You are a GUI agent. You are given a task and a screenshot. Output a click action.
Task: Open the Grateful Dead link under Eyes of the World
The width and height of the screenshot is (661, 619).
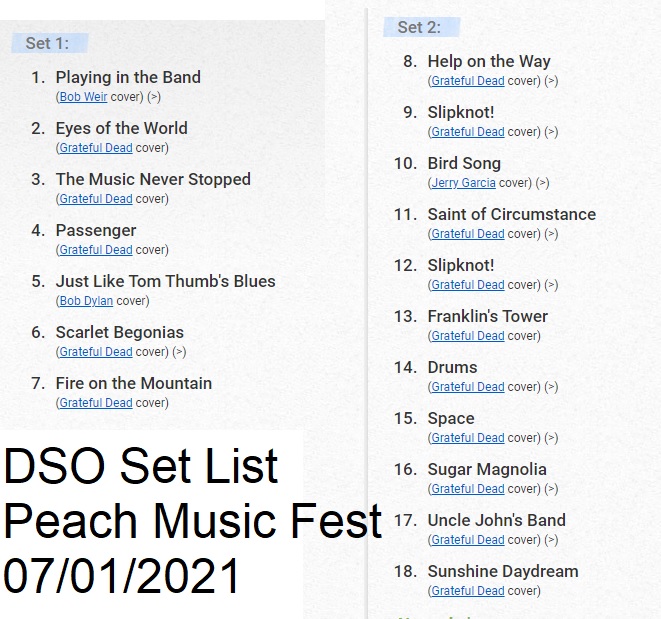pos(96,148)
